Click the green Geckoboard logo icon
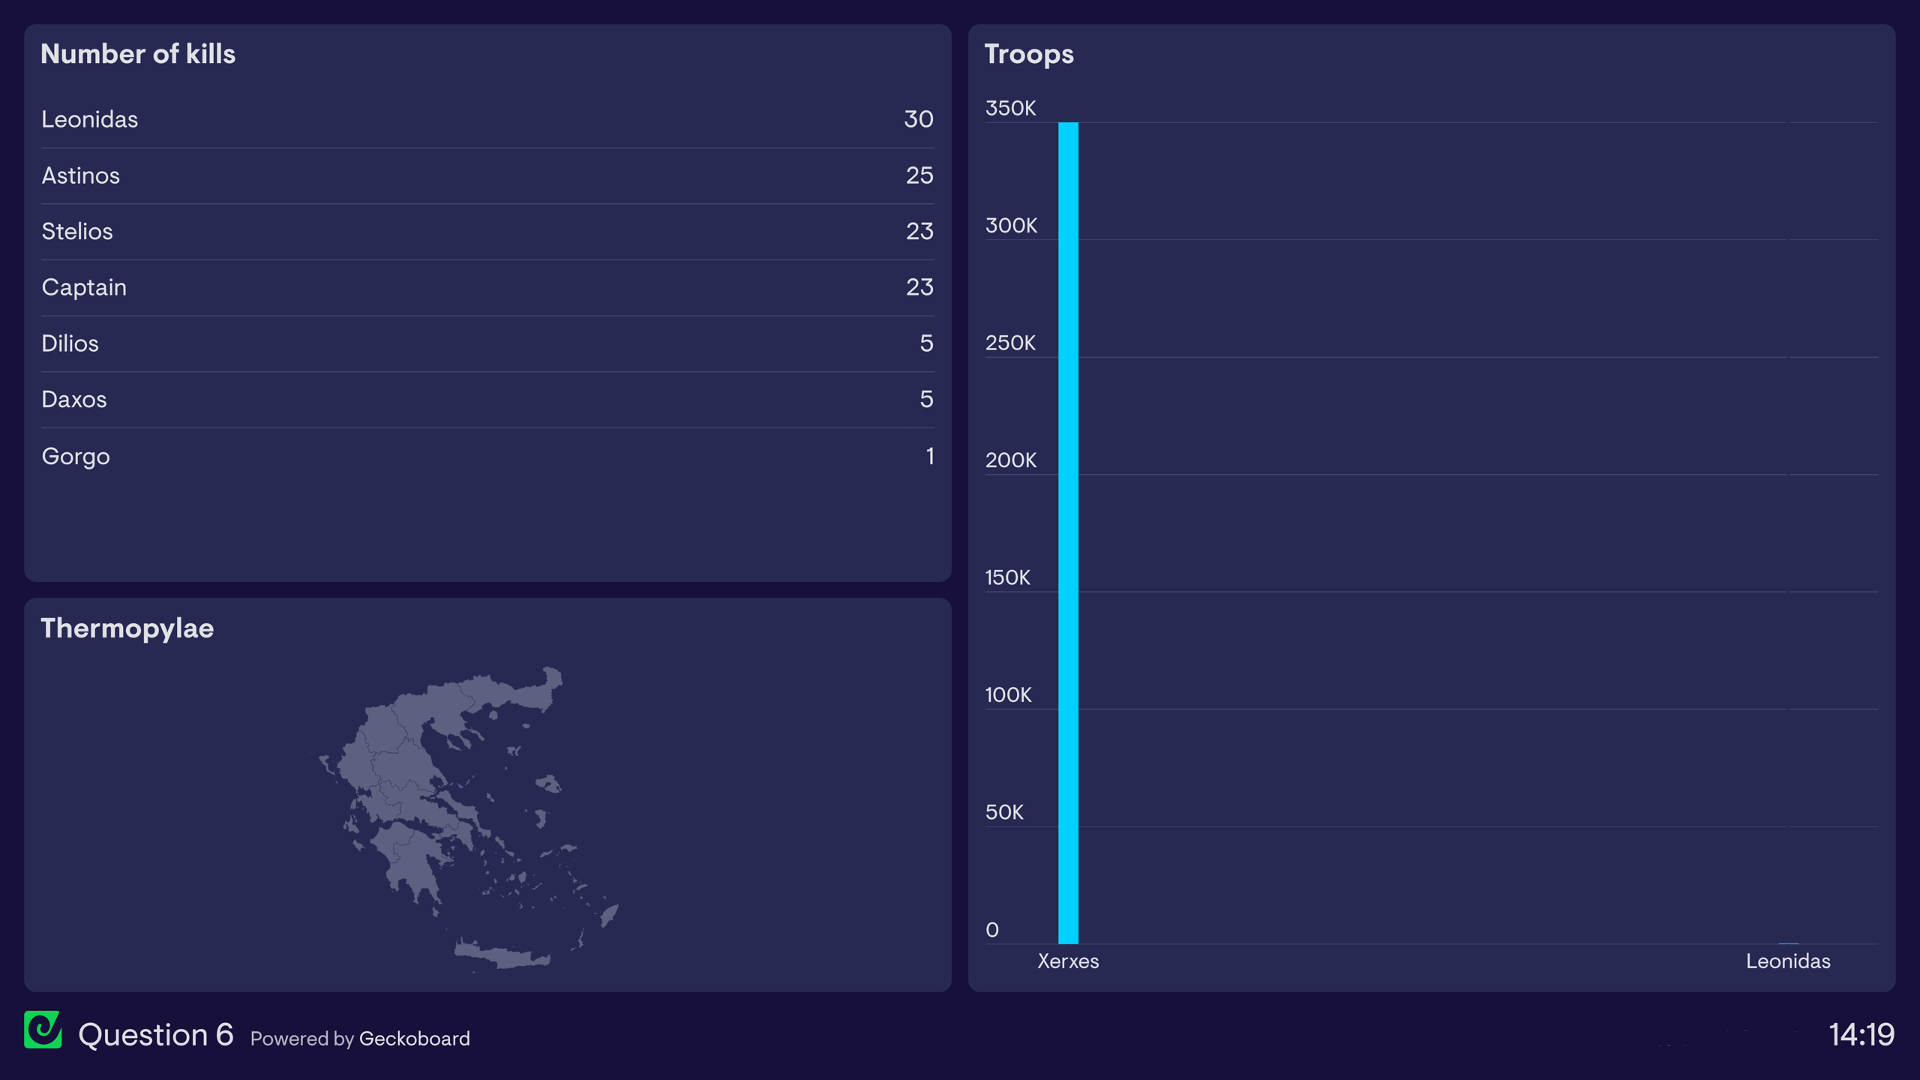Image resolution: width=1920 pixels, height=1080 pixels. click(x=43, y=1030)
